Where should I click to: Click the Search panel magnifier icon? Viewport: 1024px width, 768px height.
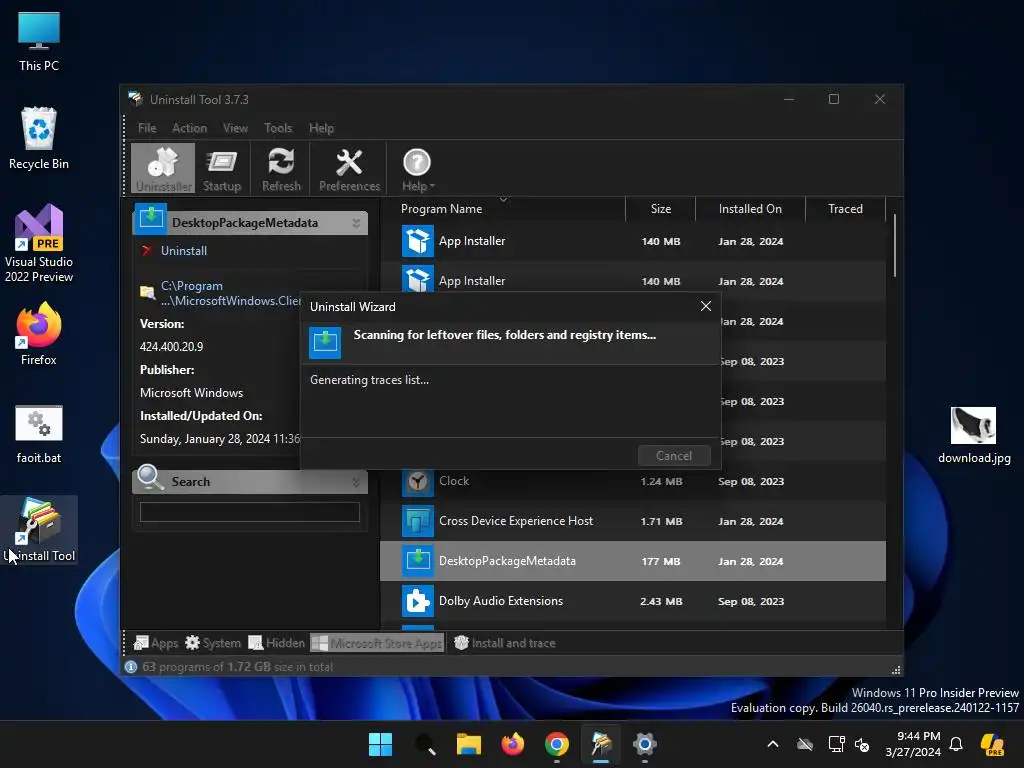150,478
